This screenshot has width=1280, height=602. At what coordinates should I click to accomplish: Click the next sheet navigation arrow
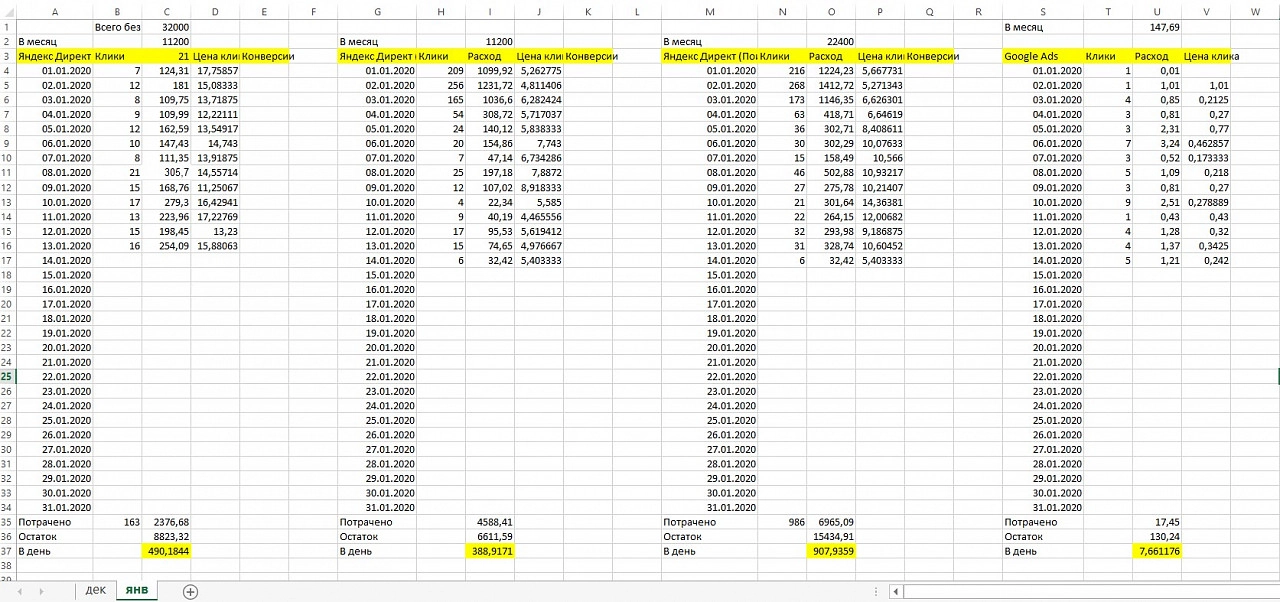pyautogui.click(x=40, y=591)
